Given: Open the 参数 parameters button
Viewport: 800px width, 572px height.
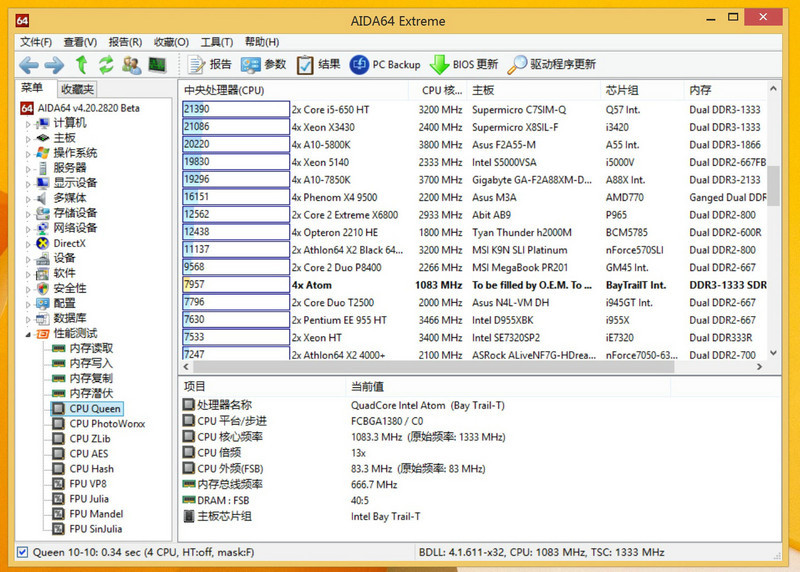Looking at the screenshot, I should tap(264, 64).
